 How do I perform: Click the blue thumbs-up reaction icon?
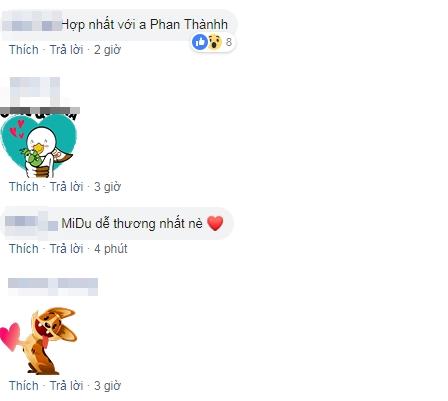[200, 42]
